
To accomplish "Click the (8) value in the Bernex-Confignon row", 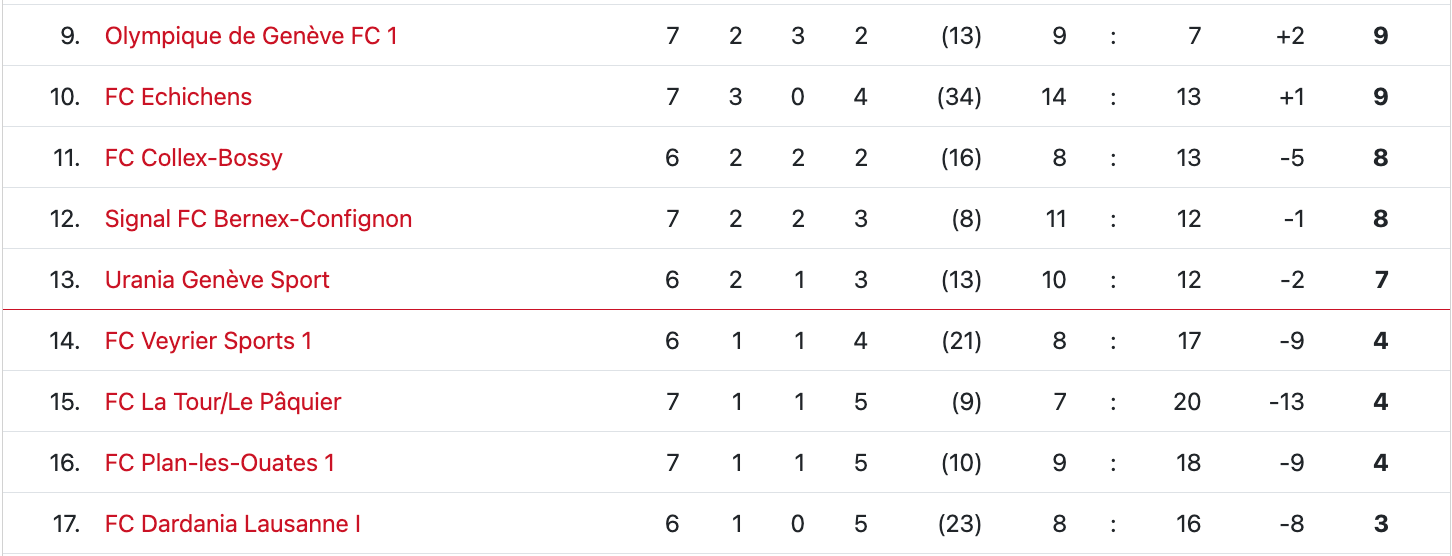I will coord(965,219).
